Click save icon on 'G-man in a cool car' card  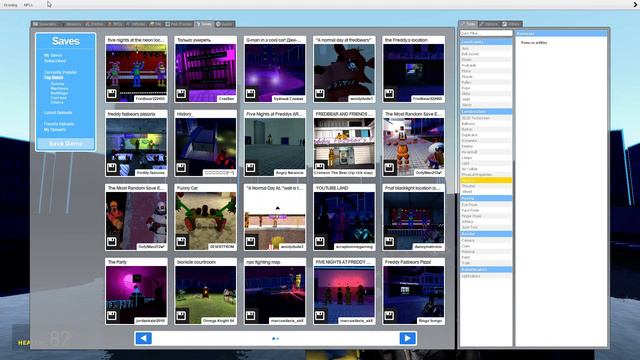250,93
